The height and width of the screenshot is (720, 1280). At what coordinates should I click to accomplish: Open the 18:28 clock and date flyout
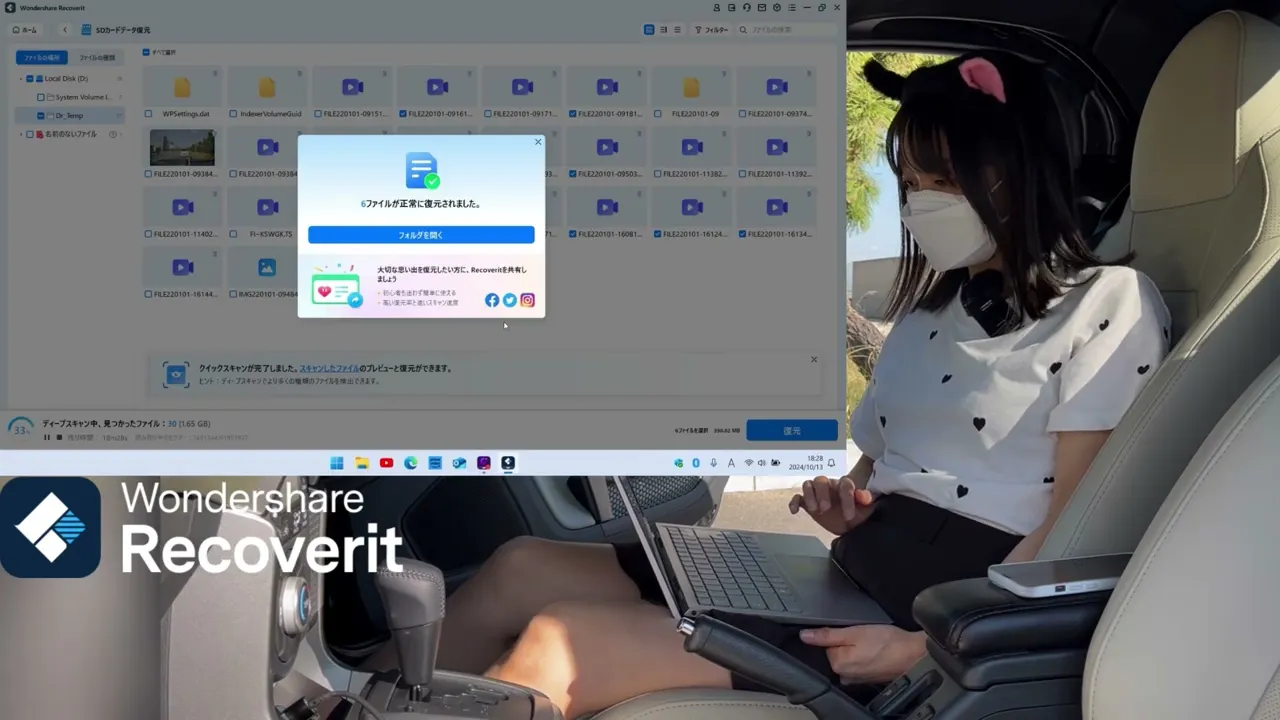click(x=804, y=463)
